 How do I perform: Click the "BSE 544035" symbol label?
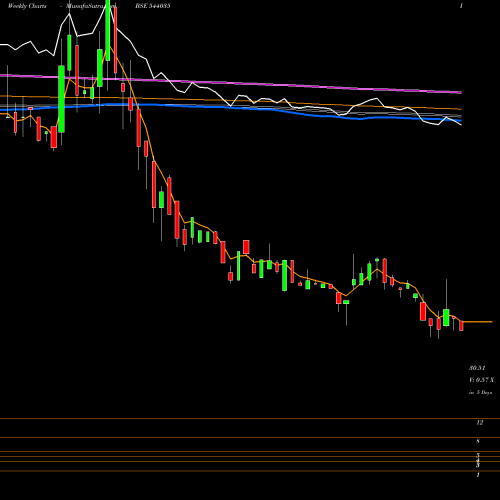(153, 6)
